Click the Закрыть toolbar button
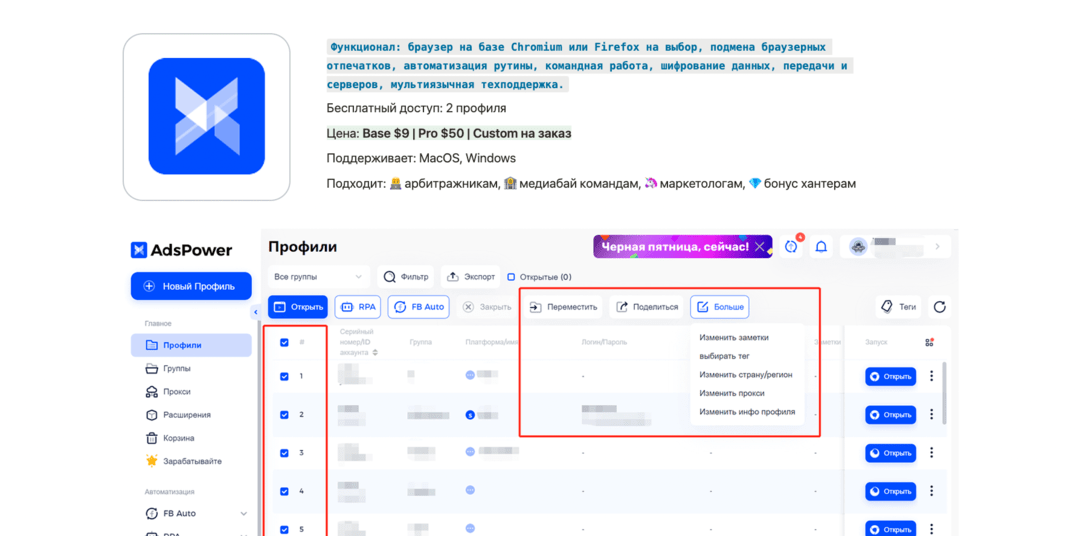Screen dimensions: 1080x536 point(487,307)
